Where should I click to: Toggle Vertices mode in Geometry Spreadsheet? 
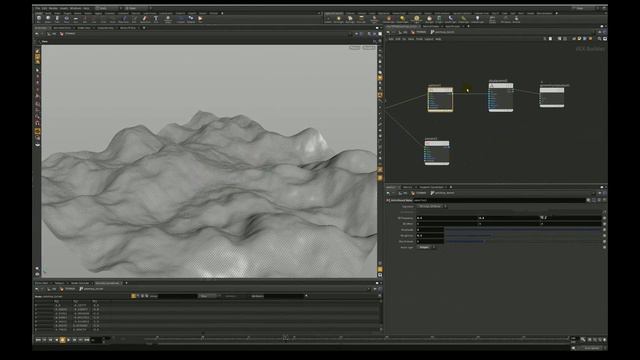tap(138, 296)
